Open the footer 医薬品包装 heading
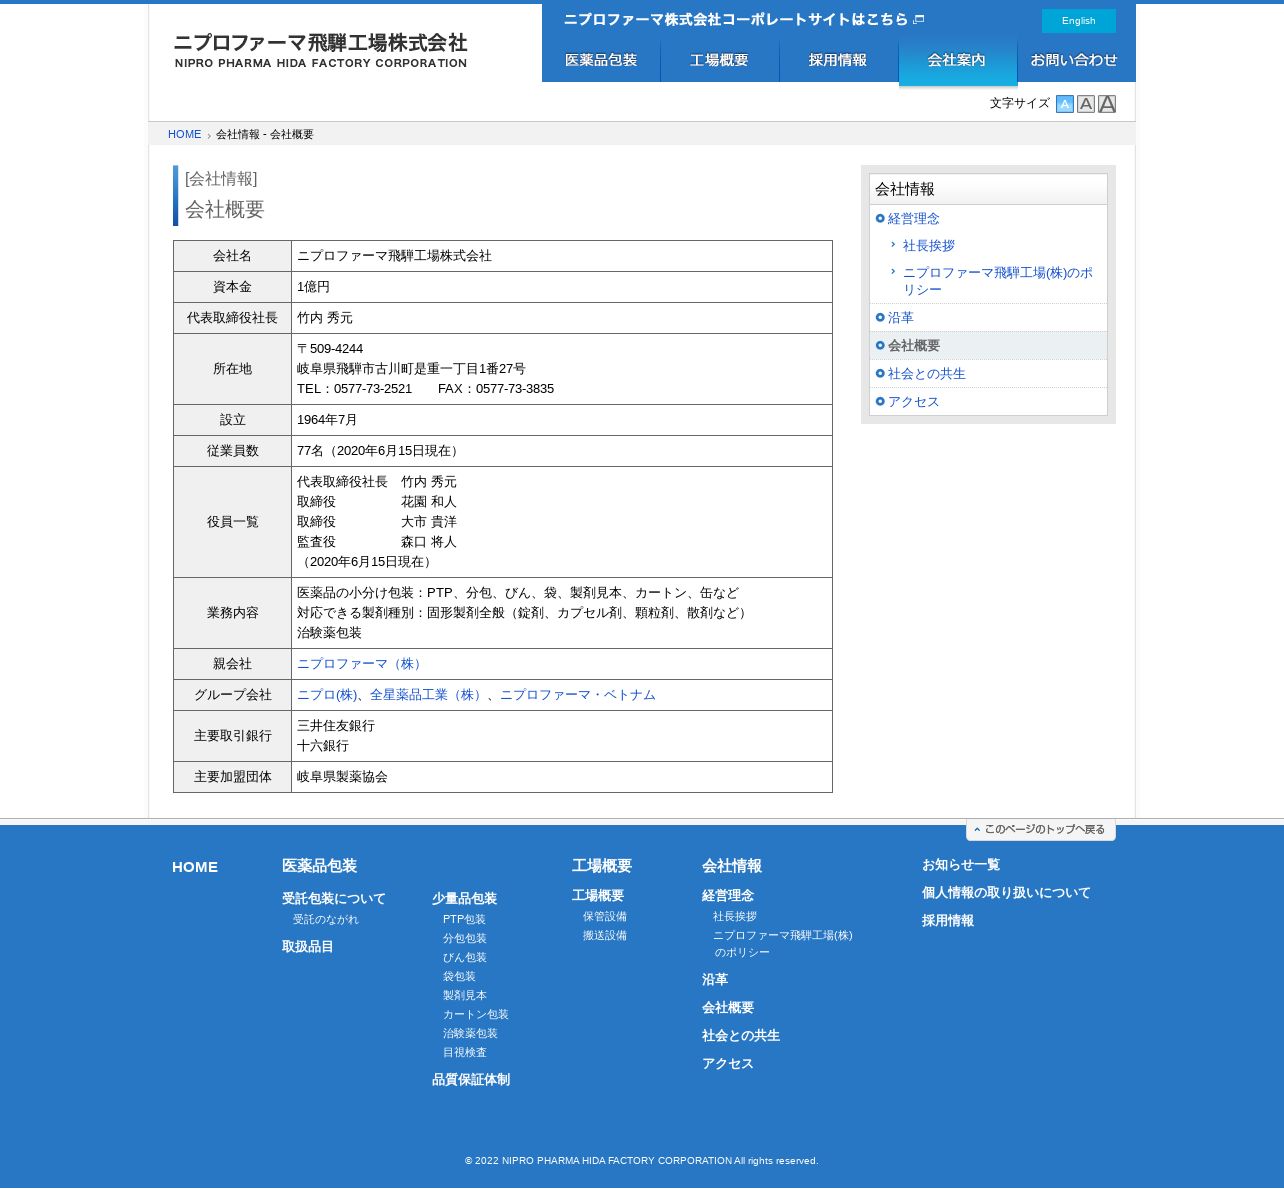1284x1189 pixels. coord(319,866)
